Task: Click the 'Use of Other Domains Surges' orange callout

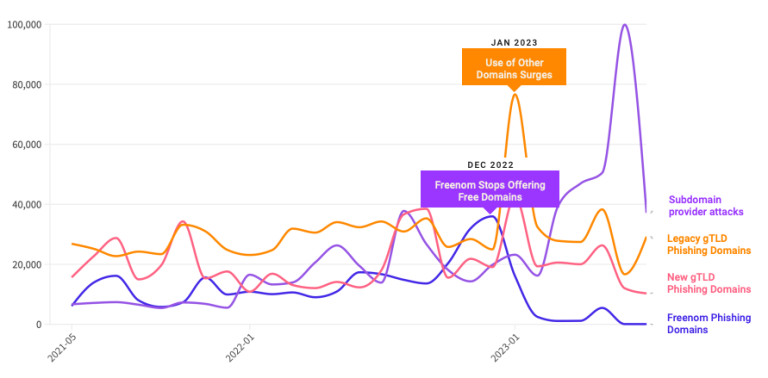Action: (x=514, y=67)
